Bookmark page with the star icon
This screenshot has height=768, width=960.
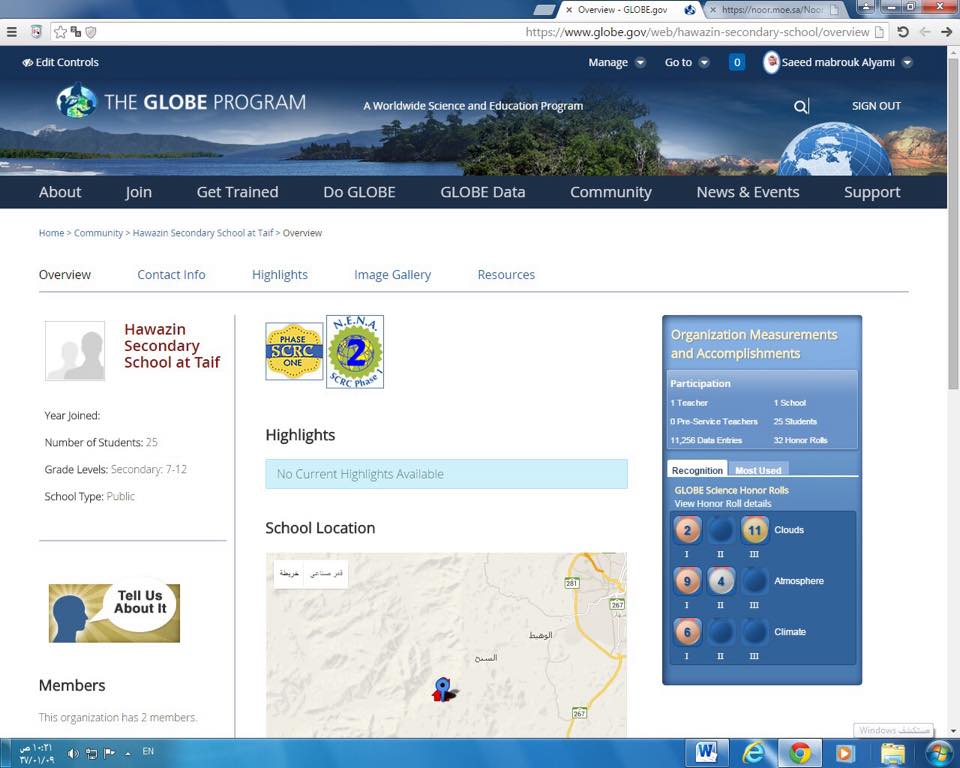click(60, 32)
